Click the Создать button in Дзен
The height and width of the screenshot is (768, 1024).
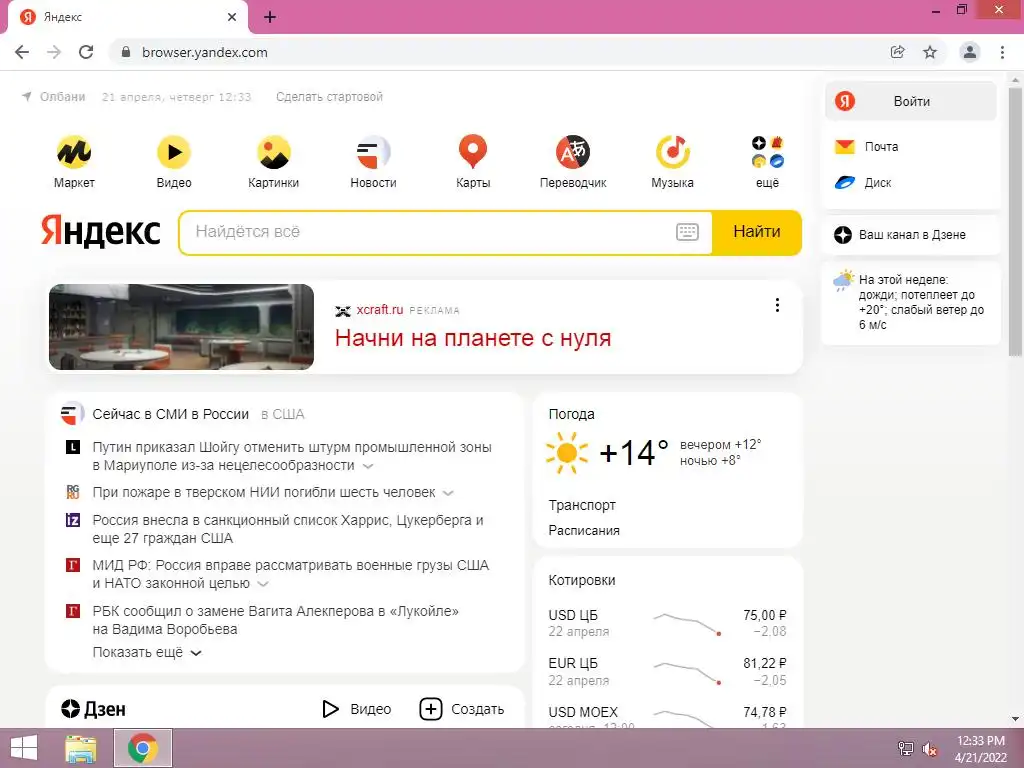point(462,709)
